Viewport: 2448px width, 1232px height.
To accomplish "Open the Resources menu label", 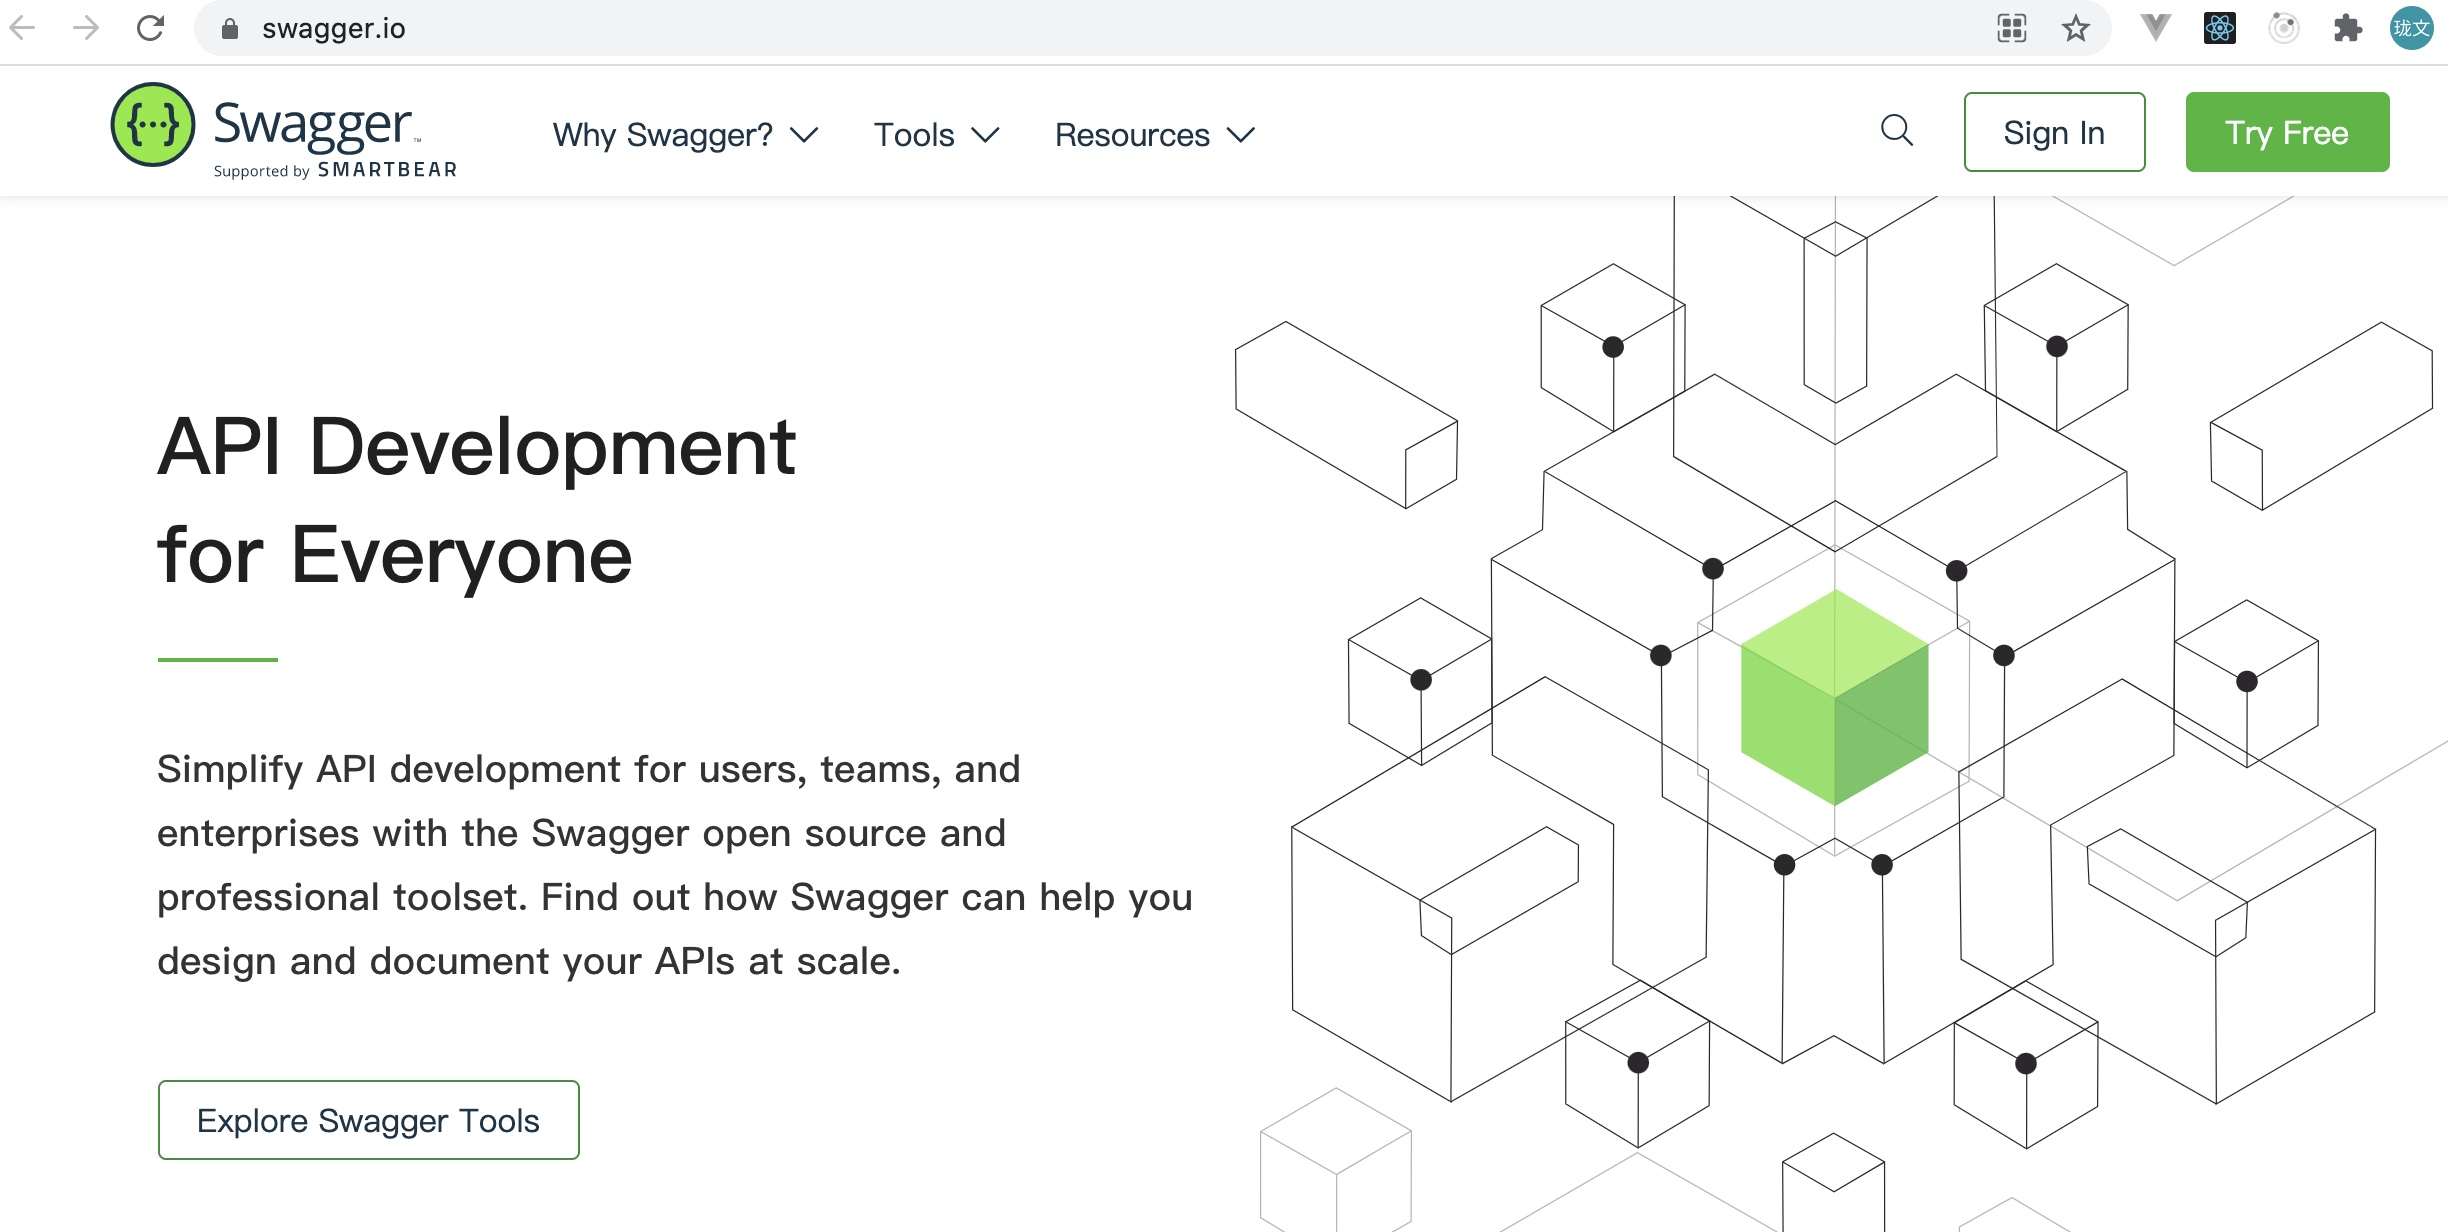I will pos(1132,135).
